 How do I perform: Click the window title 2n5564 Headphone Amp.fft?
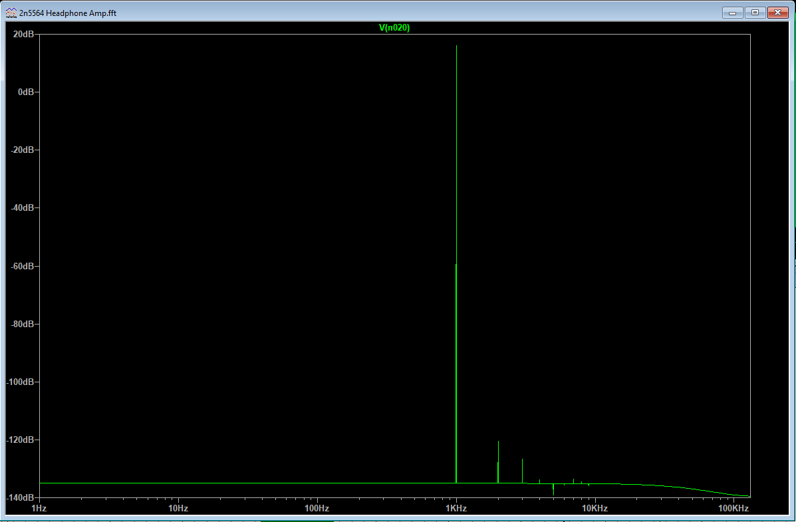(x=68, y=13)
